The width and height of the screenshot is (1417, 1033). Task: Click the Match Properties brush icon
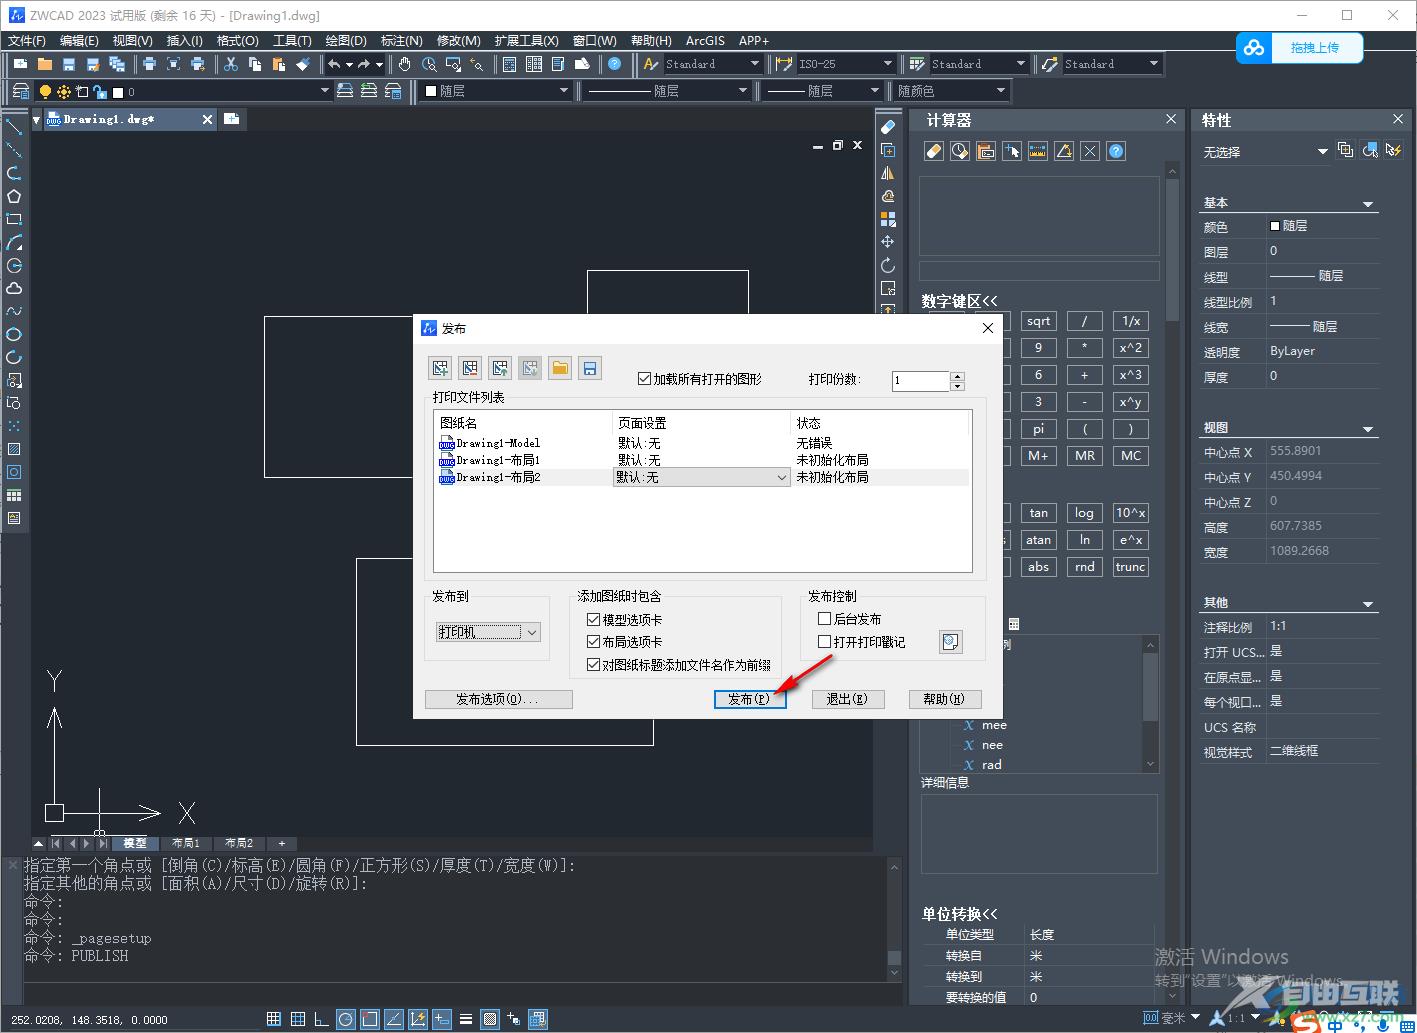point(303,64)
